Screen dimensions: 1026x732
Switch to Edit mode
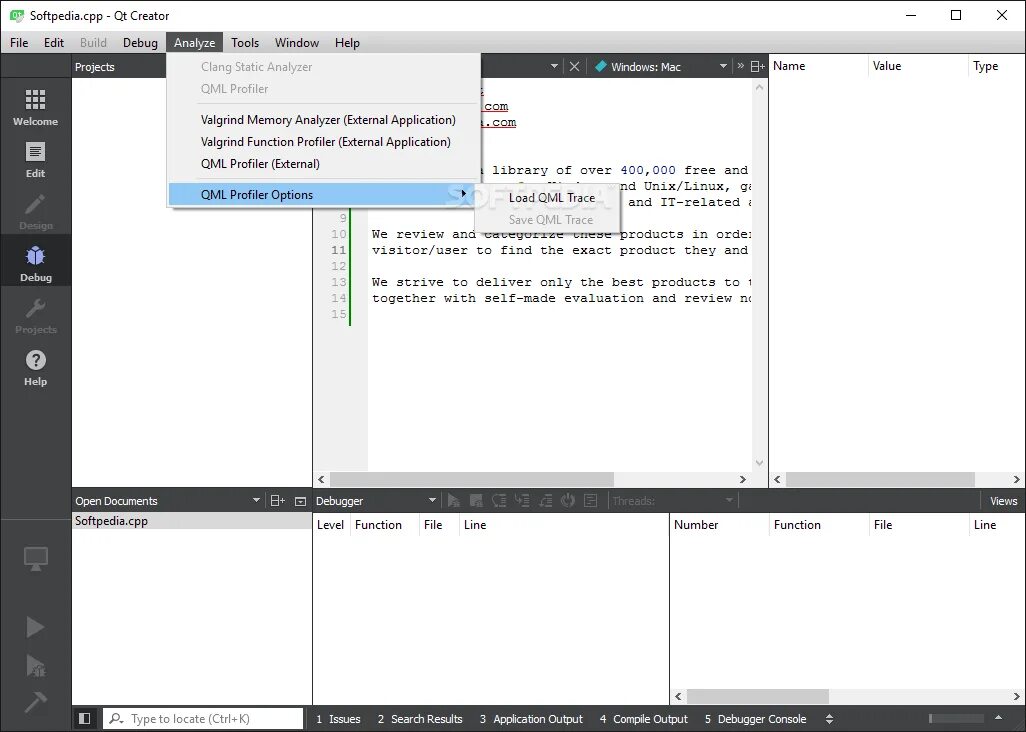[x=35, y=160]
